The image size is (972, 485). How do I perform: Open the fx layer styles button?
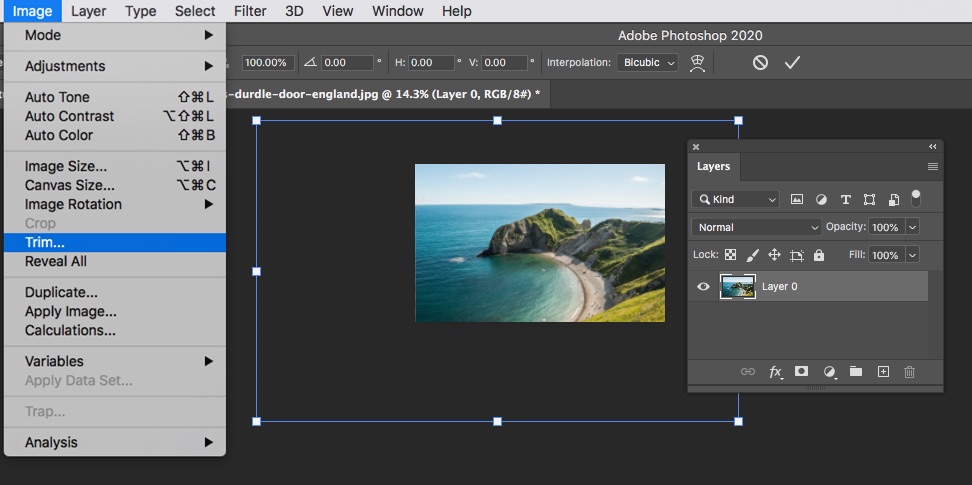pos(775,371)
